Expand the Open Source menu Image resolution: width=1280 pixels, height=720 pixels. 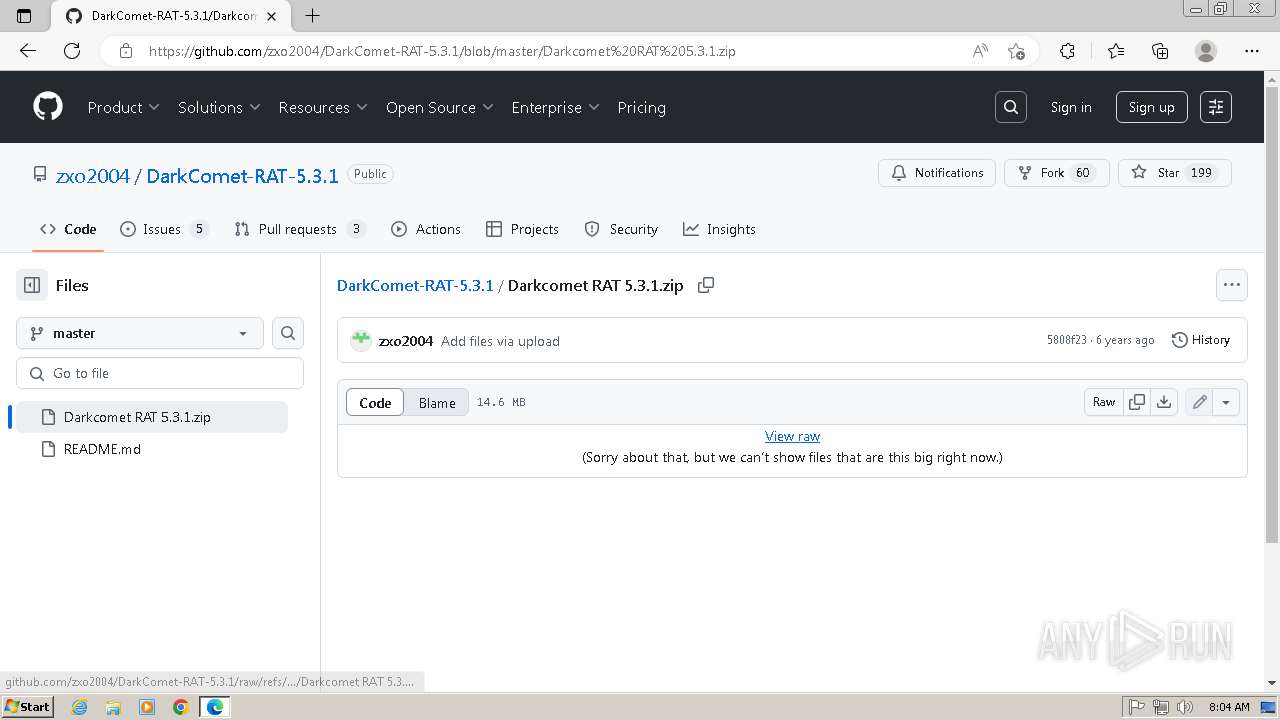(440, 107)
